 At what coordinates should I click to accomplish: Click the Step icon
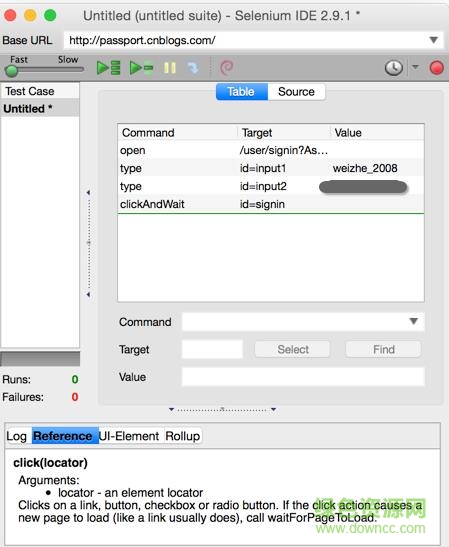(x=193, y=68)
